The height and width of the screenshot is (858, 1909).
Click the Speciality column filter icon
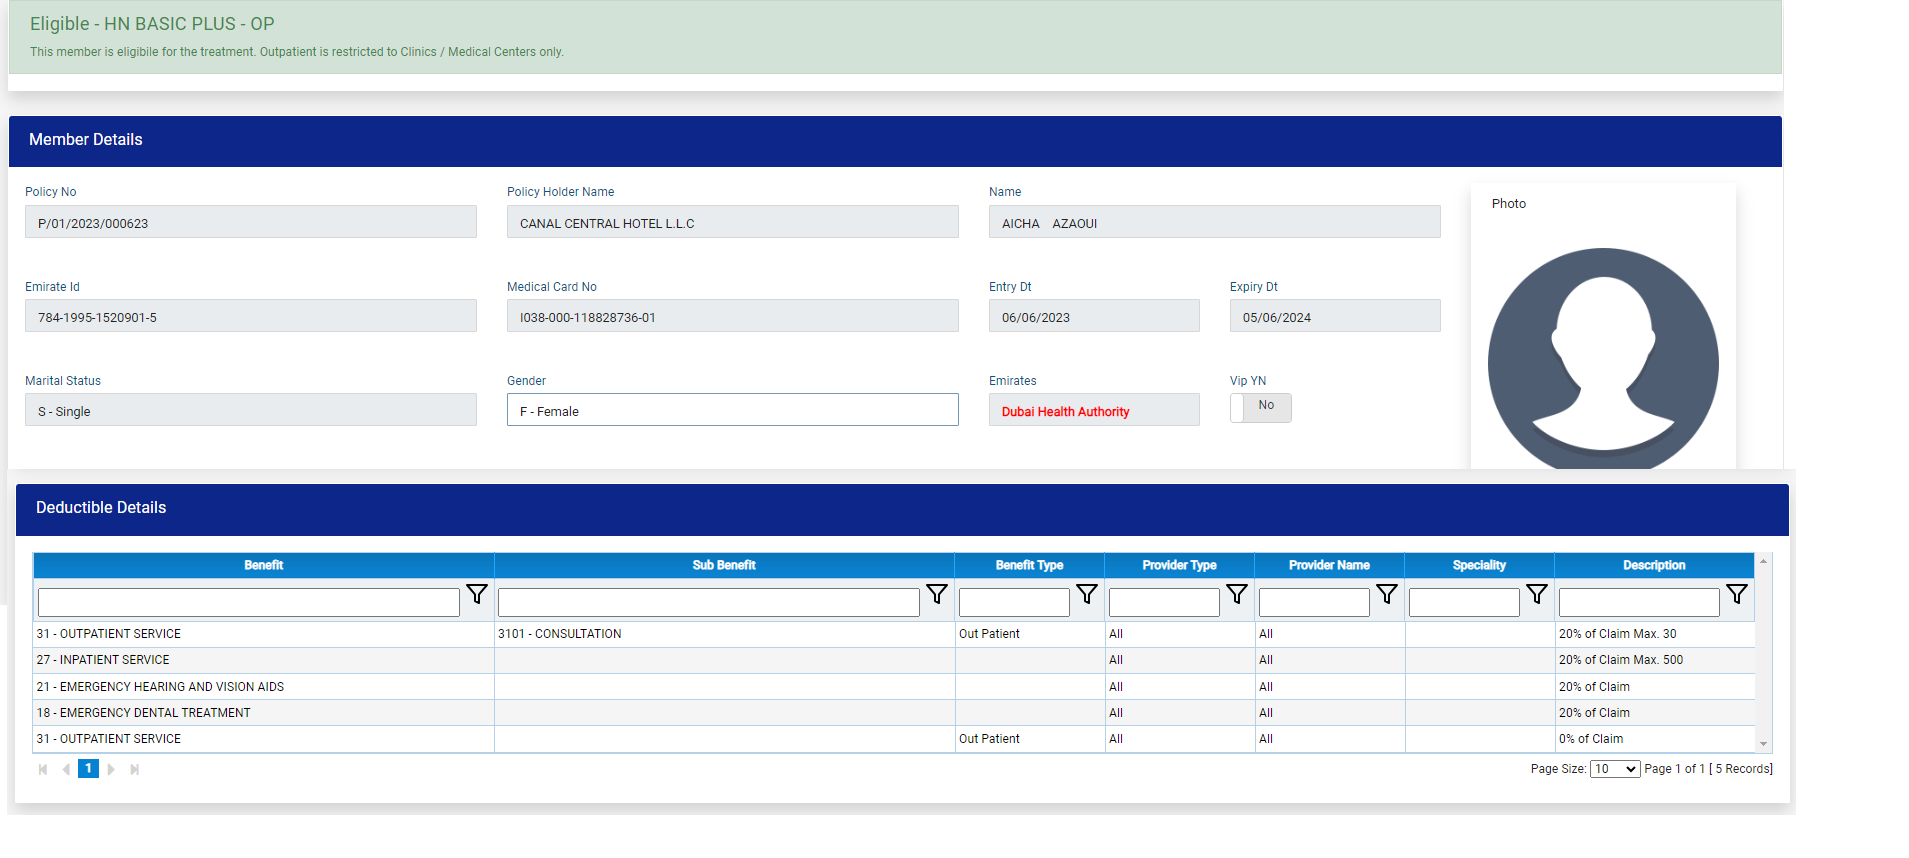(x=1536, y=594)
